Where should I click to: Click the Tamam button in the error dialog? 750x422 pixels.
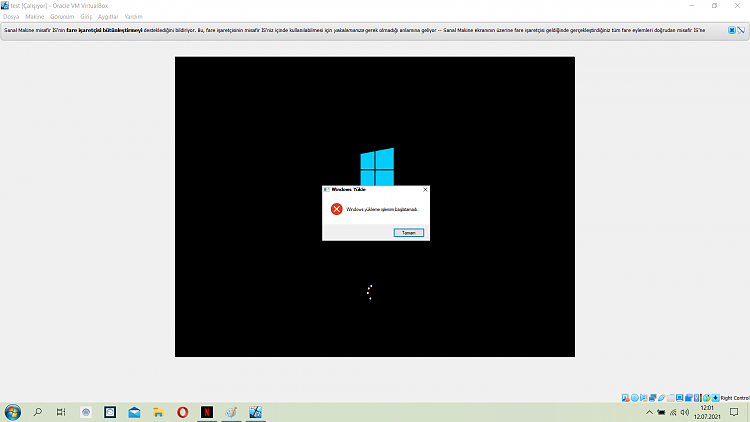point(408,233)
